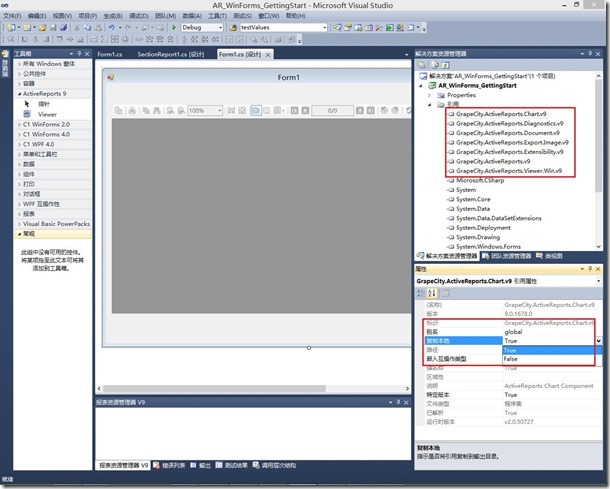Collapse the ActiveReports 9 toolbox group
The height and width of the screenshot is (489, 610).
coord(19,94)
